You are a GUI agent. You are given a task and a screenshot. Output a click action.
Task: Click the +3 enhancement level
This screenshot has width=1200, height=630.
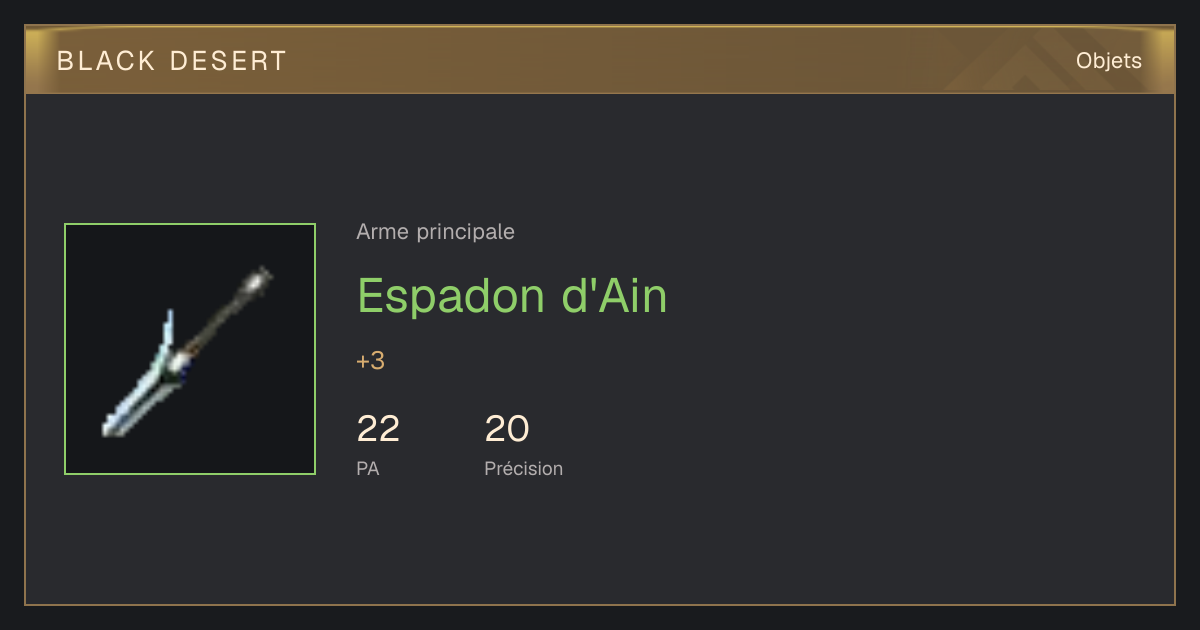tap(371, 361)
